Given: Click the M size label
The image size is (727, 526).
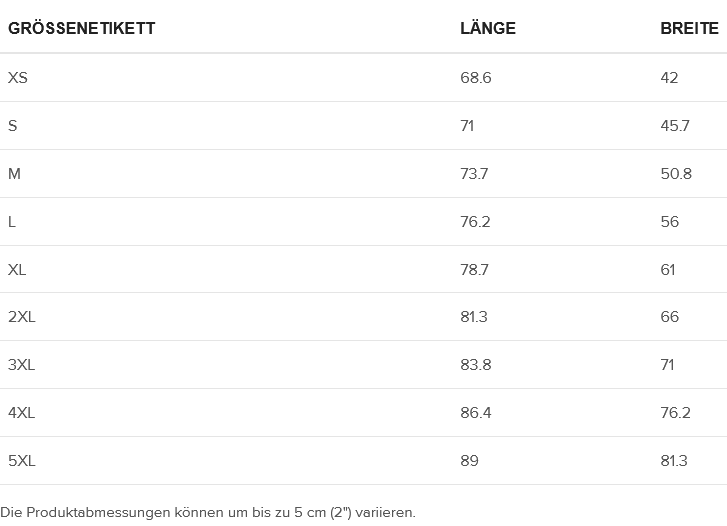Looking at the screenshot, I should click(14, 174).
